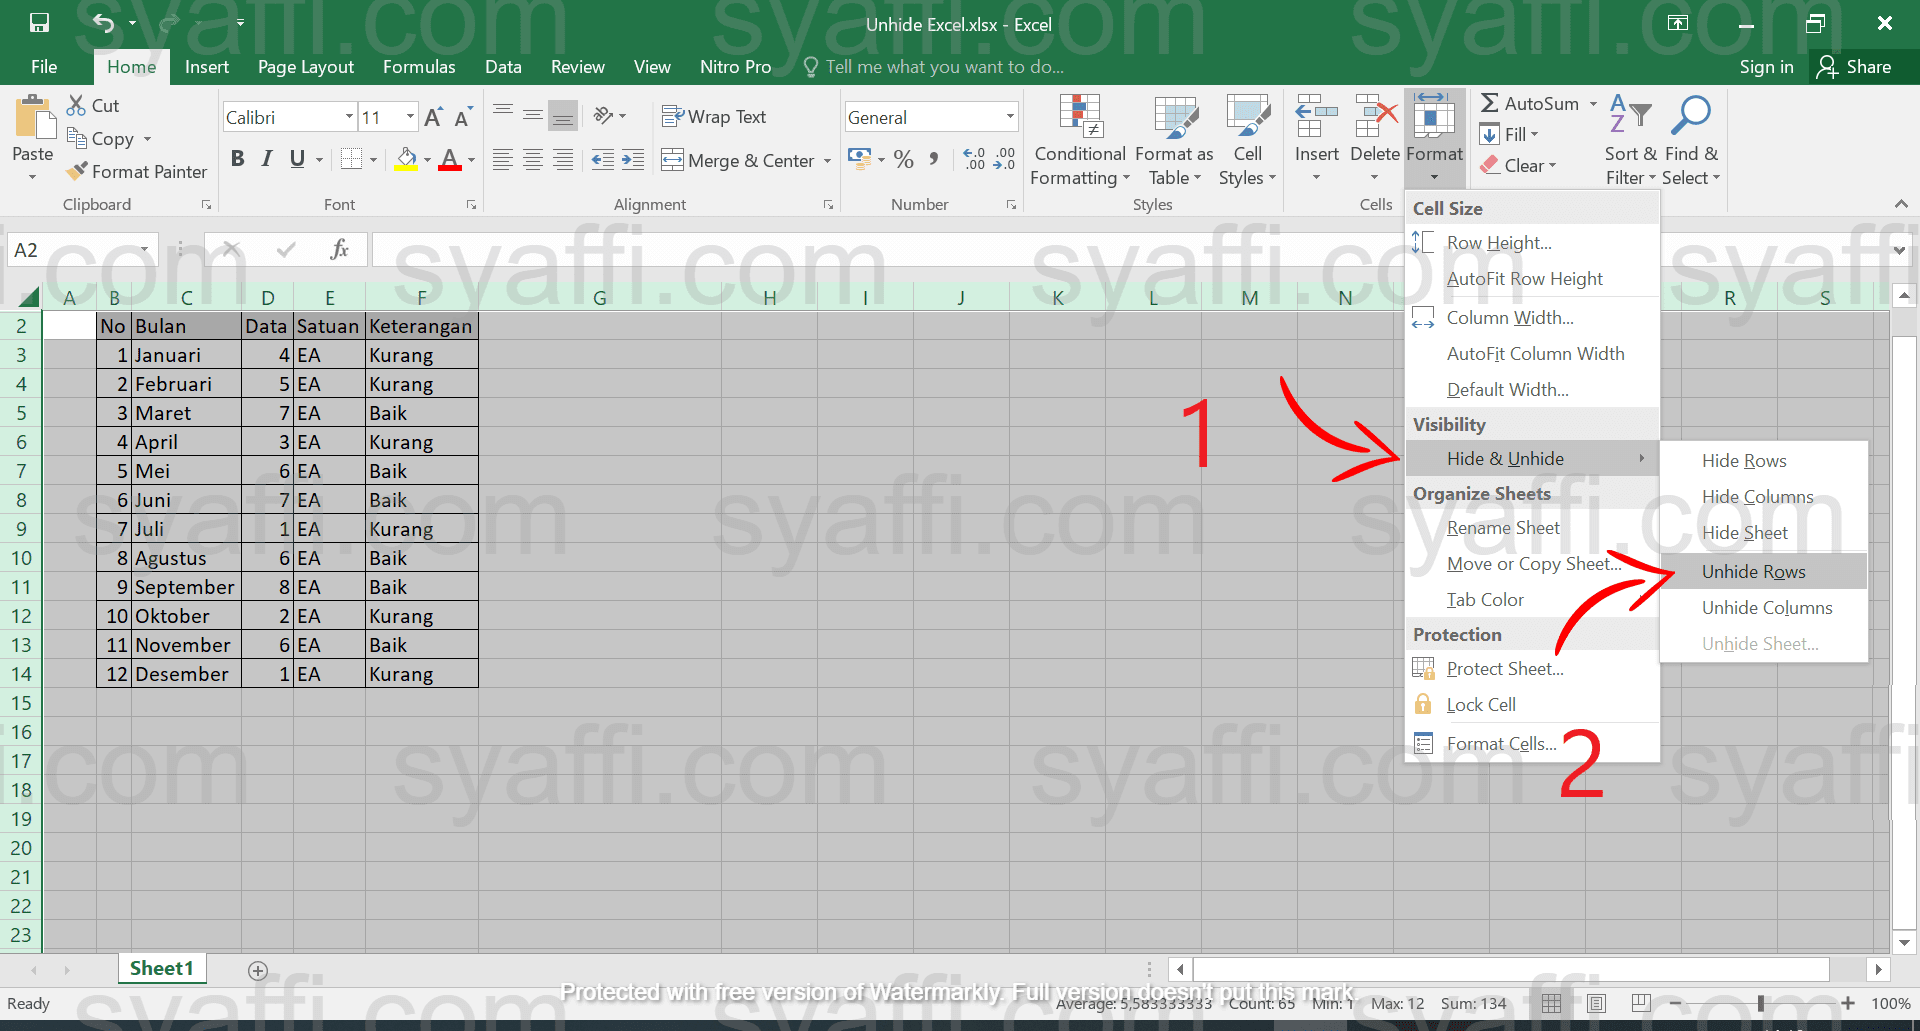Viewport: 1920px width, 1031px height.
Task: Choose Unhide Rows in submenu
Action: (x=1764, y=572)
